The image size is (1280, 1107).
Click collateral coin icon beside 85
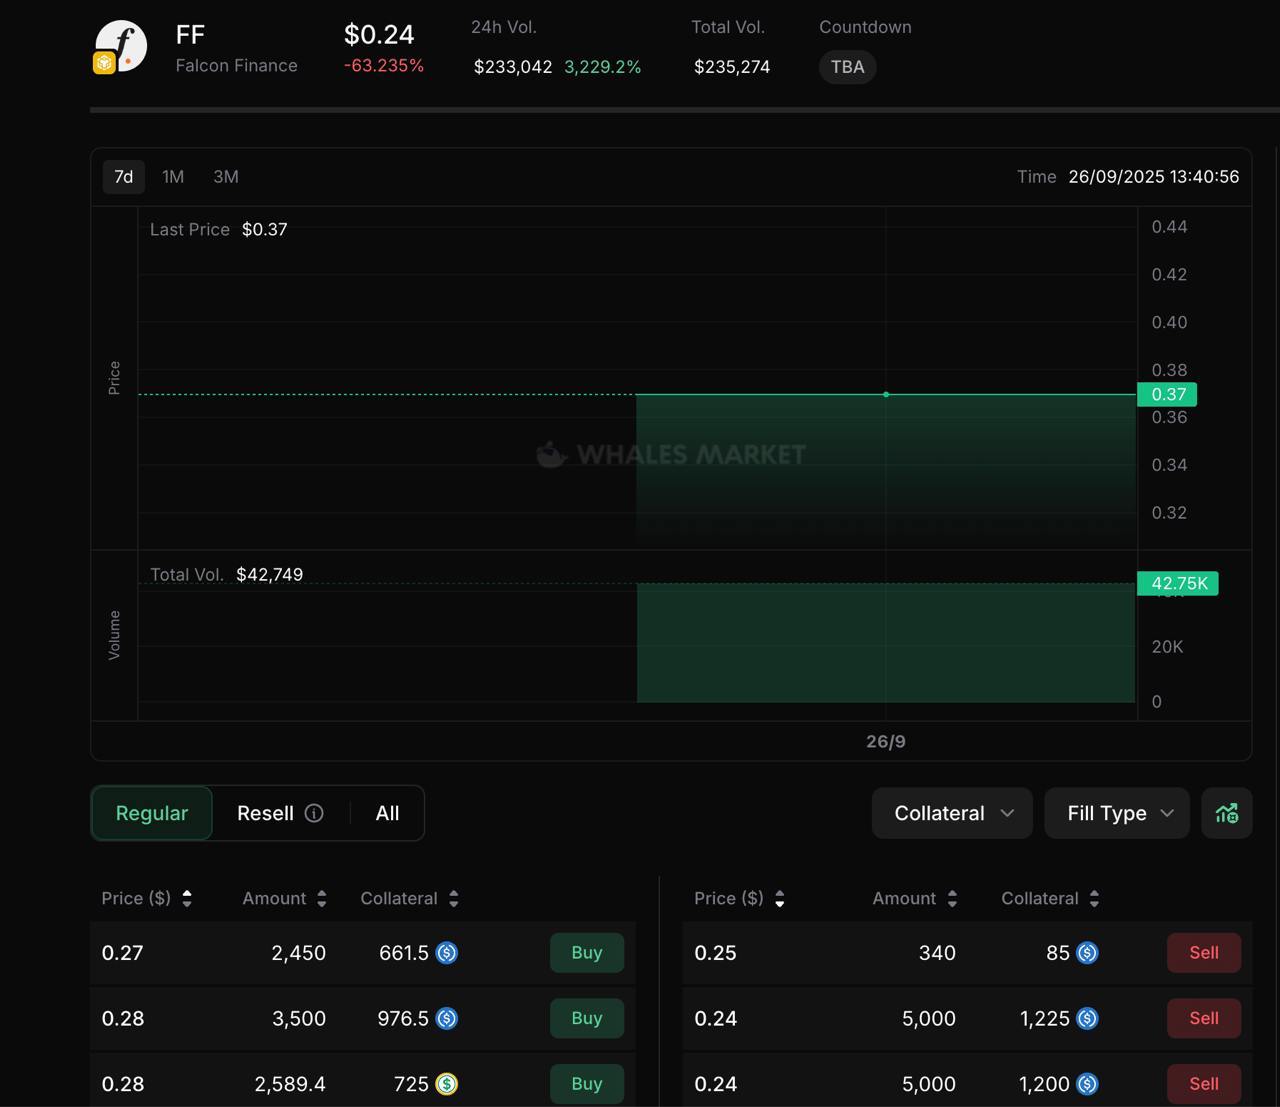1087,953
